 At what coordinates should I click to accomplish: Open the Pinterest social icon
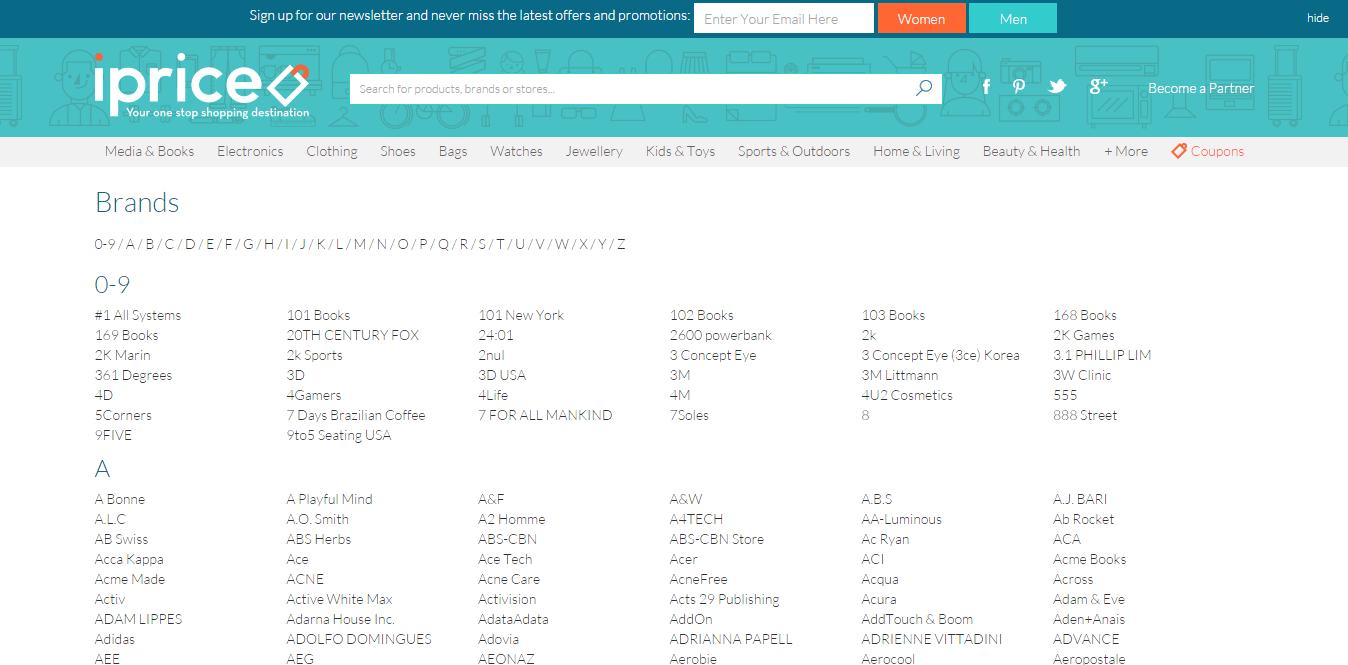coord(1018,87)
